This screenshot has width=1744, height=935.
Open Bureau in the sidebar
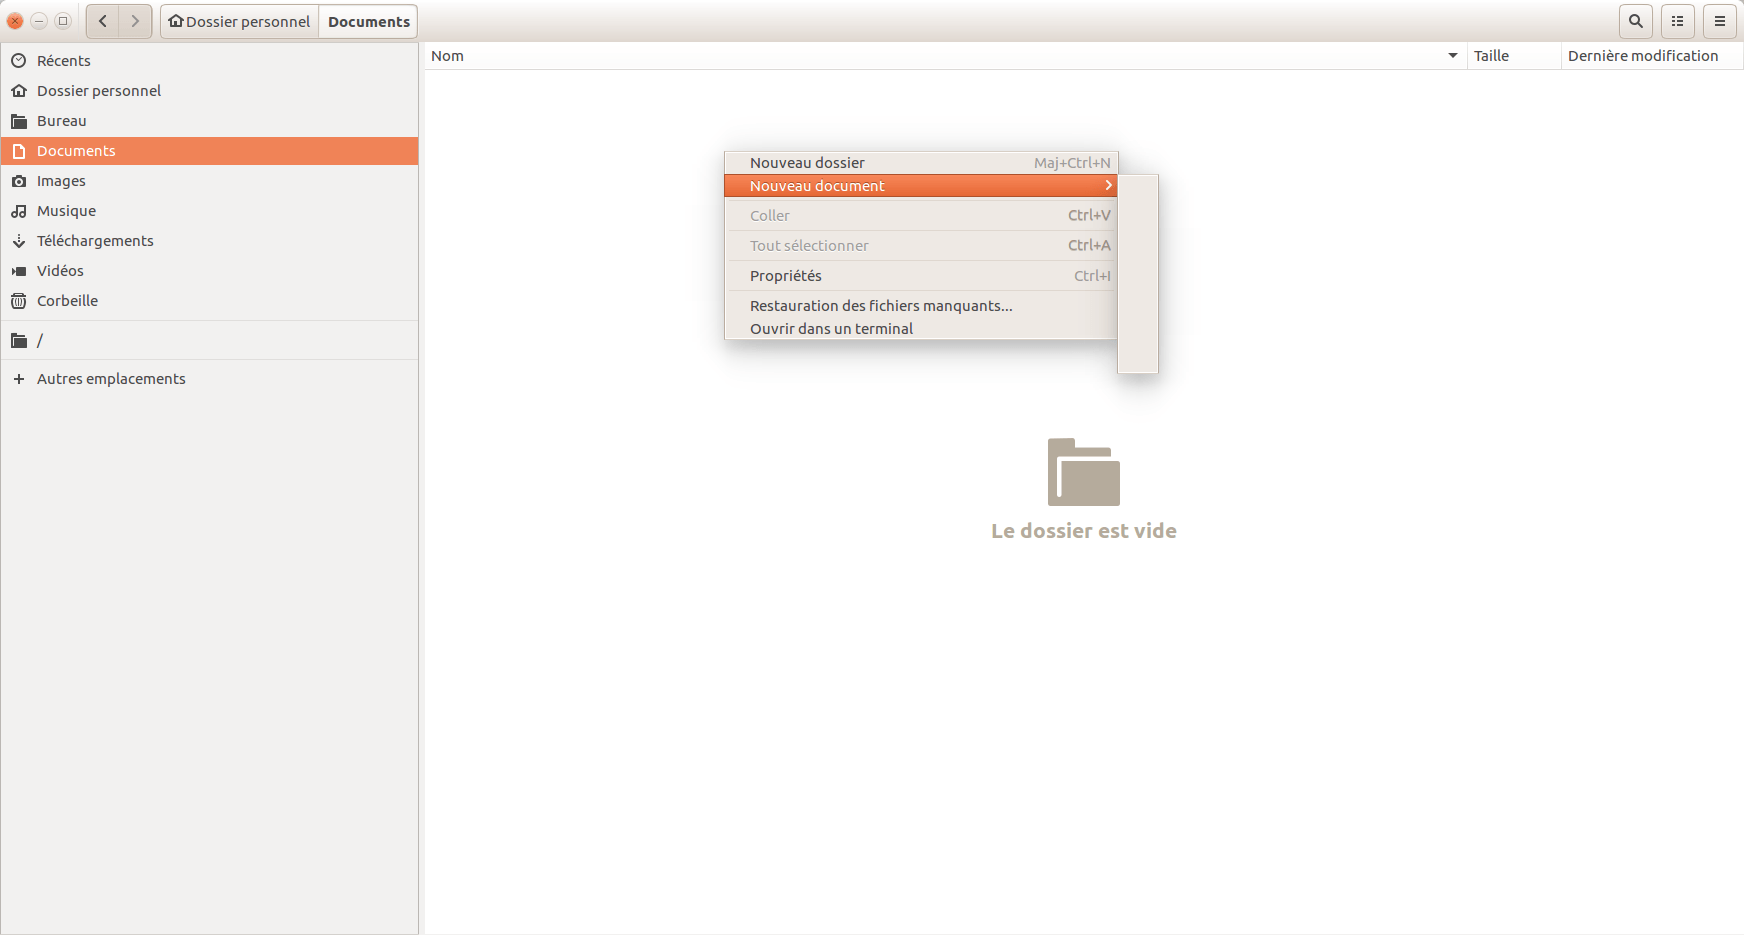(209, 121)
